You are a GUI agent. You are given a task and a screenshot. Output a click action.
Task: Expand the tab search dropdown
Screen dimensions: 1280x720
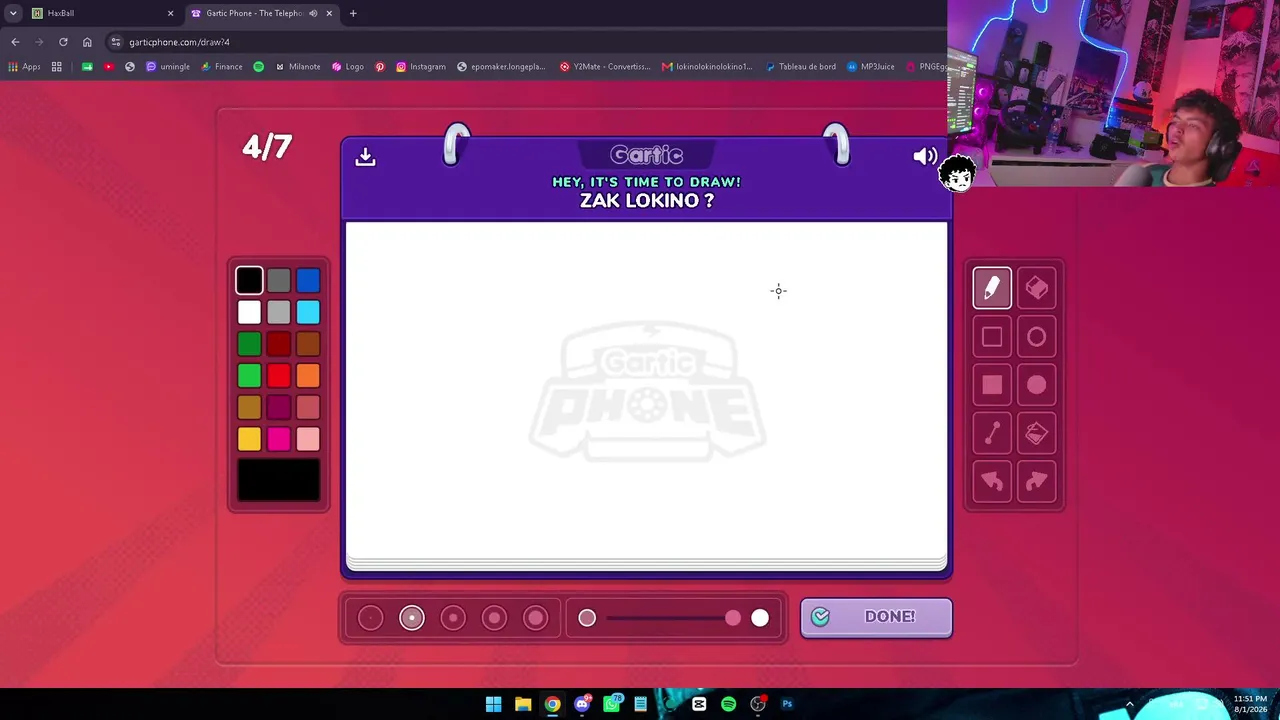12,13
